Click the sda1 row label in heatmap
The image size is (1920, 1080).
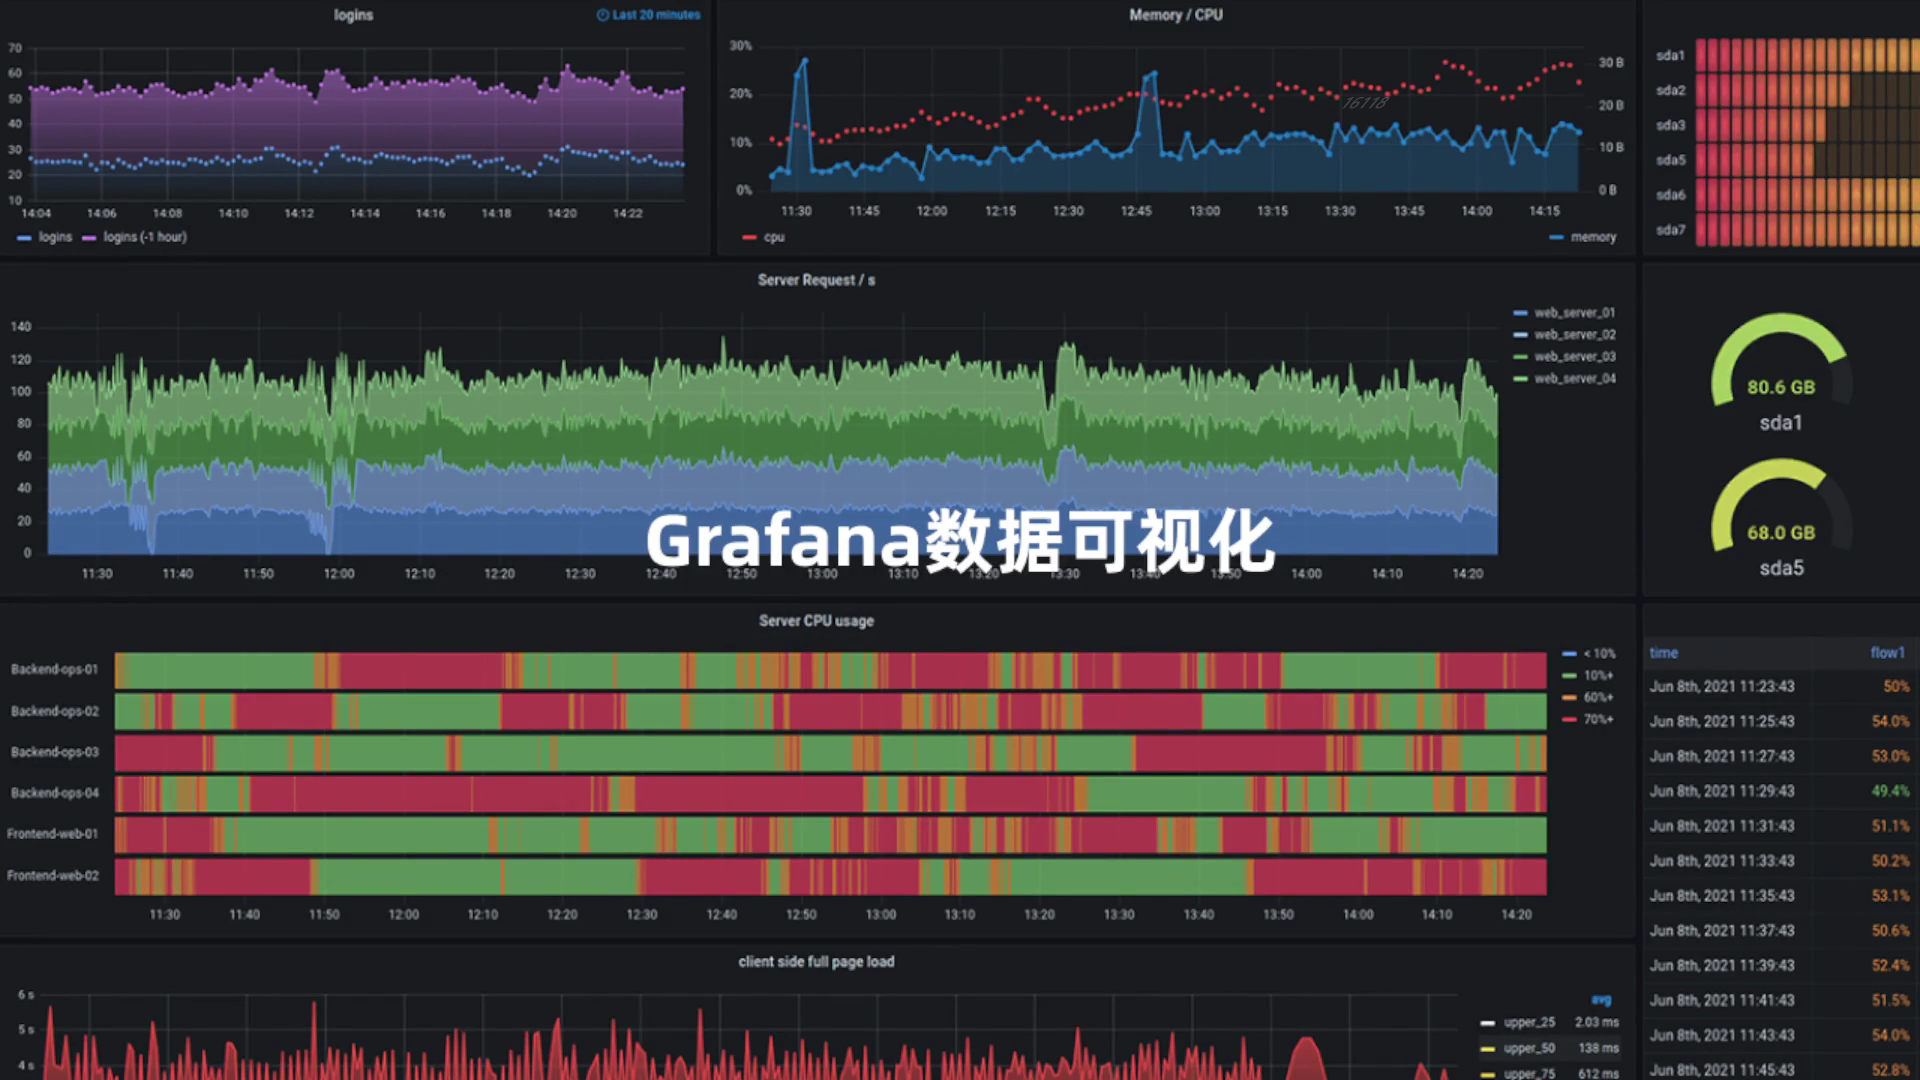click(1671, 56)
